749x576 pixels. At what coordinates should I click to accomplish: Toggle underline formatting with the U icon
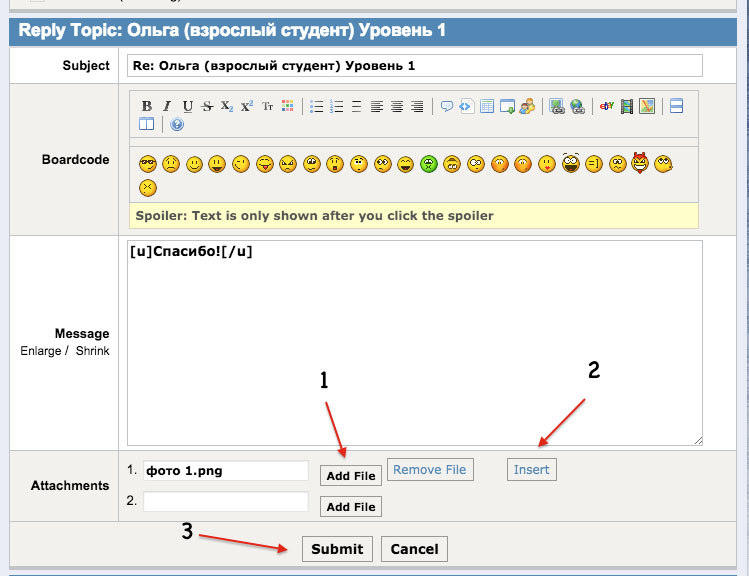point(187,106)
